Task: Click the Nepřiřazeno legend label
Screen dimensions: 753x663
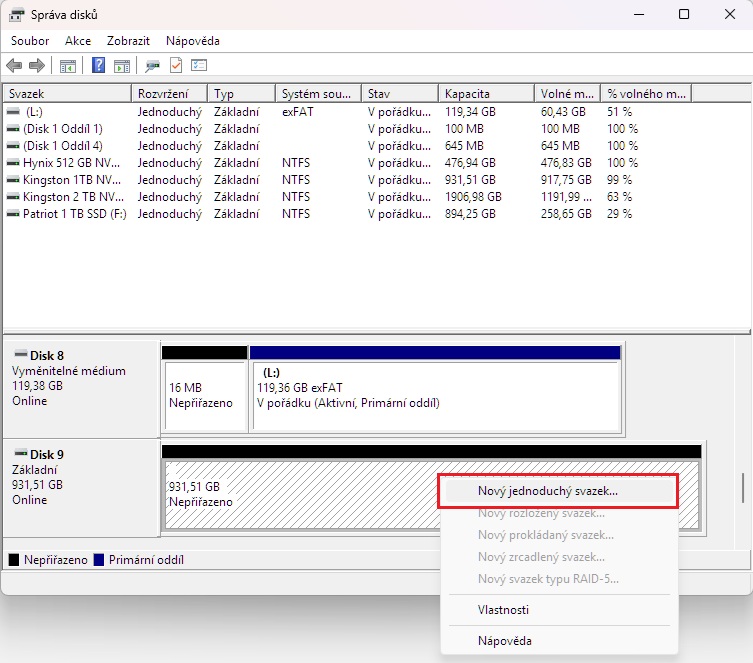Action: [x=56, y=560]
